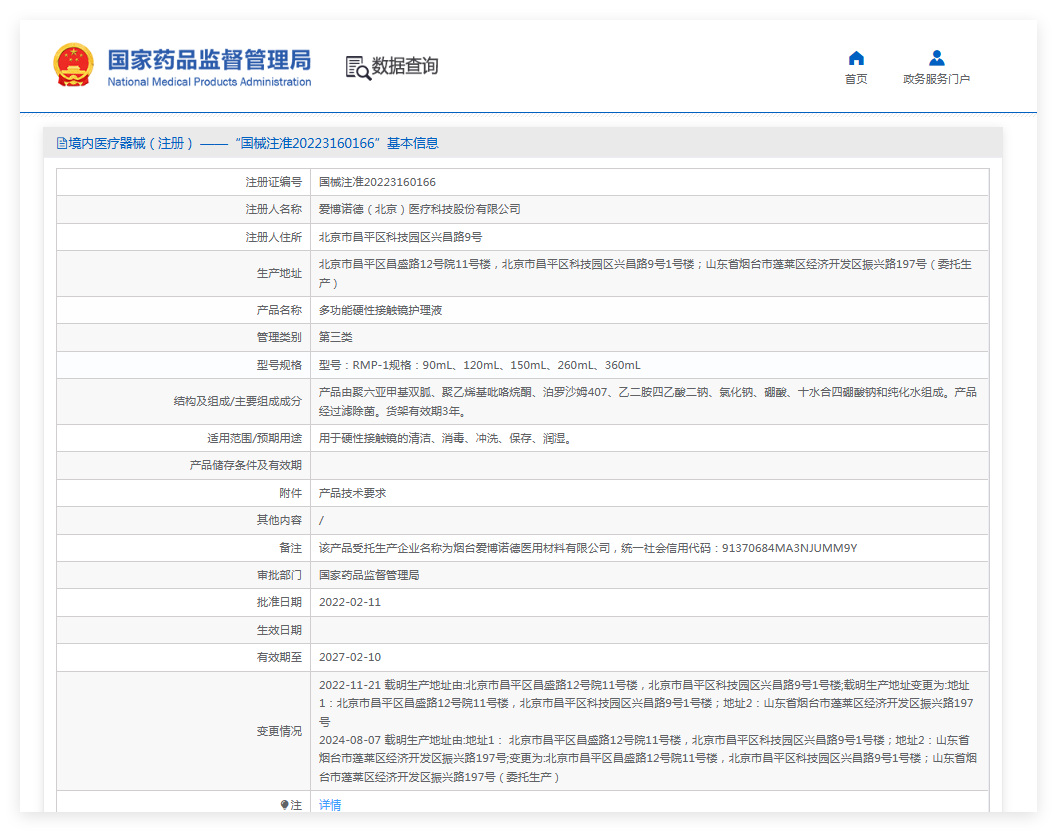Click the 变更情况 label
Screen dimensions: 1057x832
[x=279, y=731]
